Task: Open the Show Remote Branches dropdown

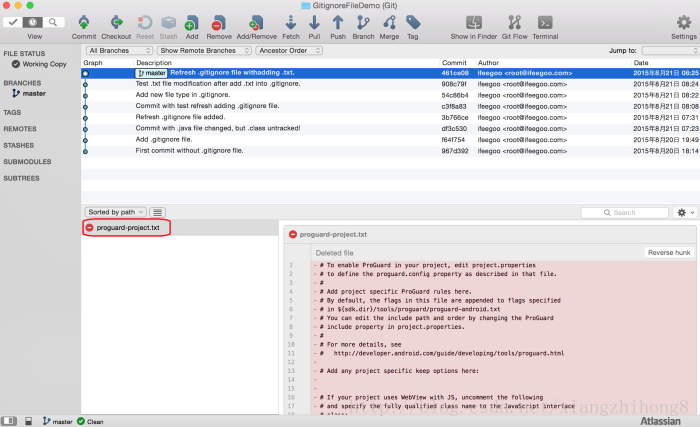Action: (204, 50)
